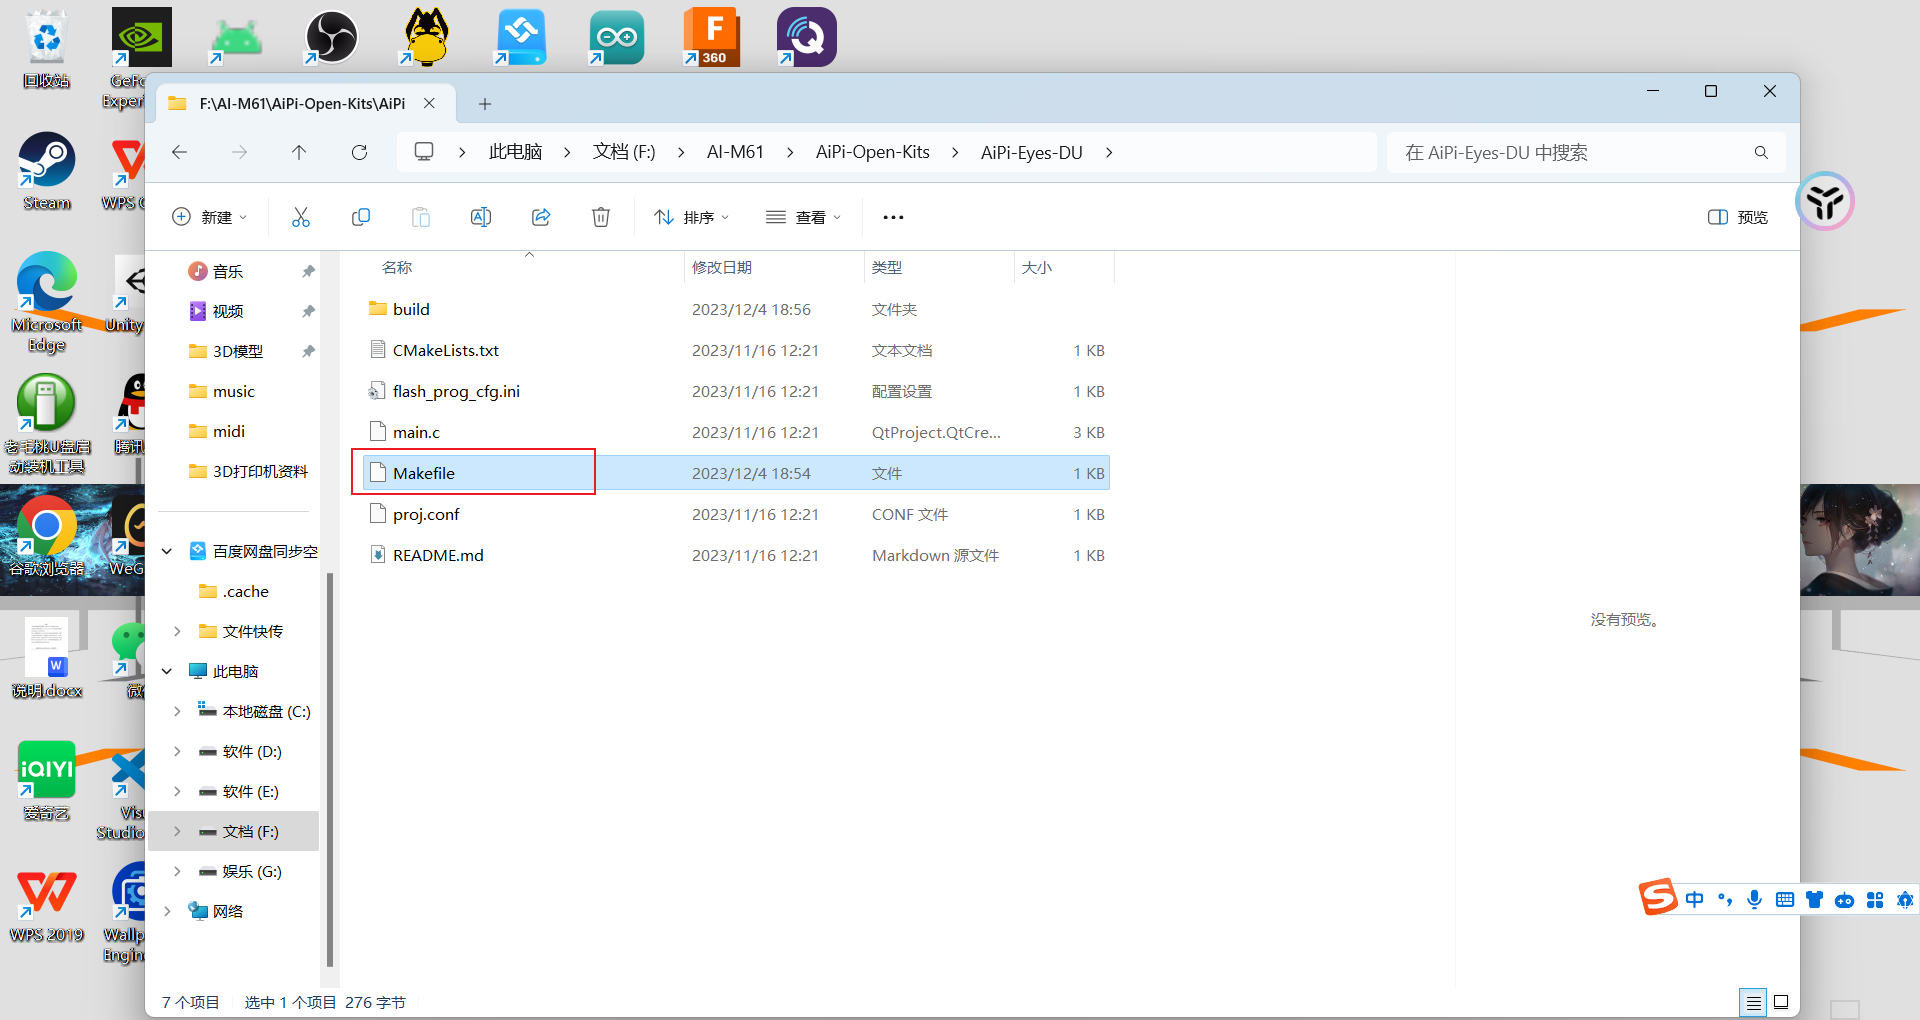Click AiPi-Open-Kits in the address breadcrumb
The height and width of the screenshot is (1020, 1920).
[873, 152]
